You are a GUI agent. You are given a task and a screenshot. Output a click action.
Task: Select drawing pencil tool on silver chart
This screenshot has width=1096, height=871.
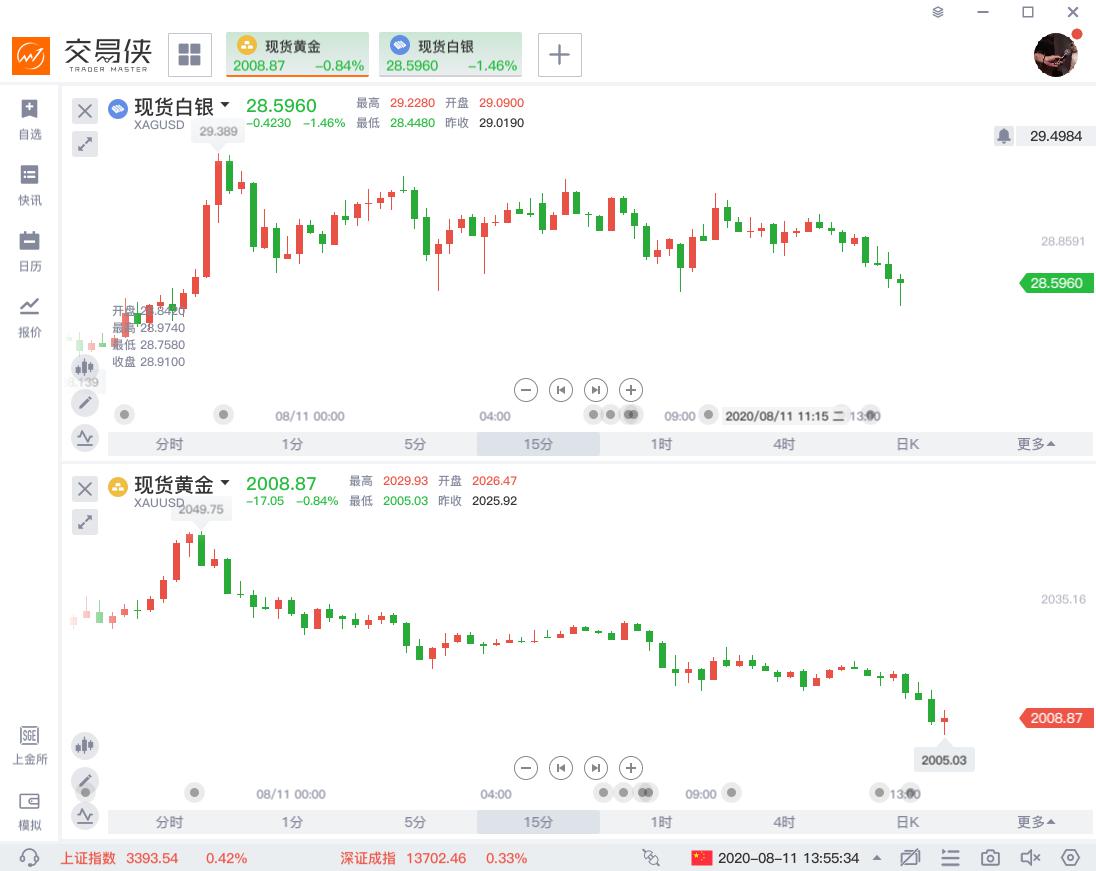[x=85, y=403]
